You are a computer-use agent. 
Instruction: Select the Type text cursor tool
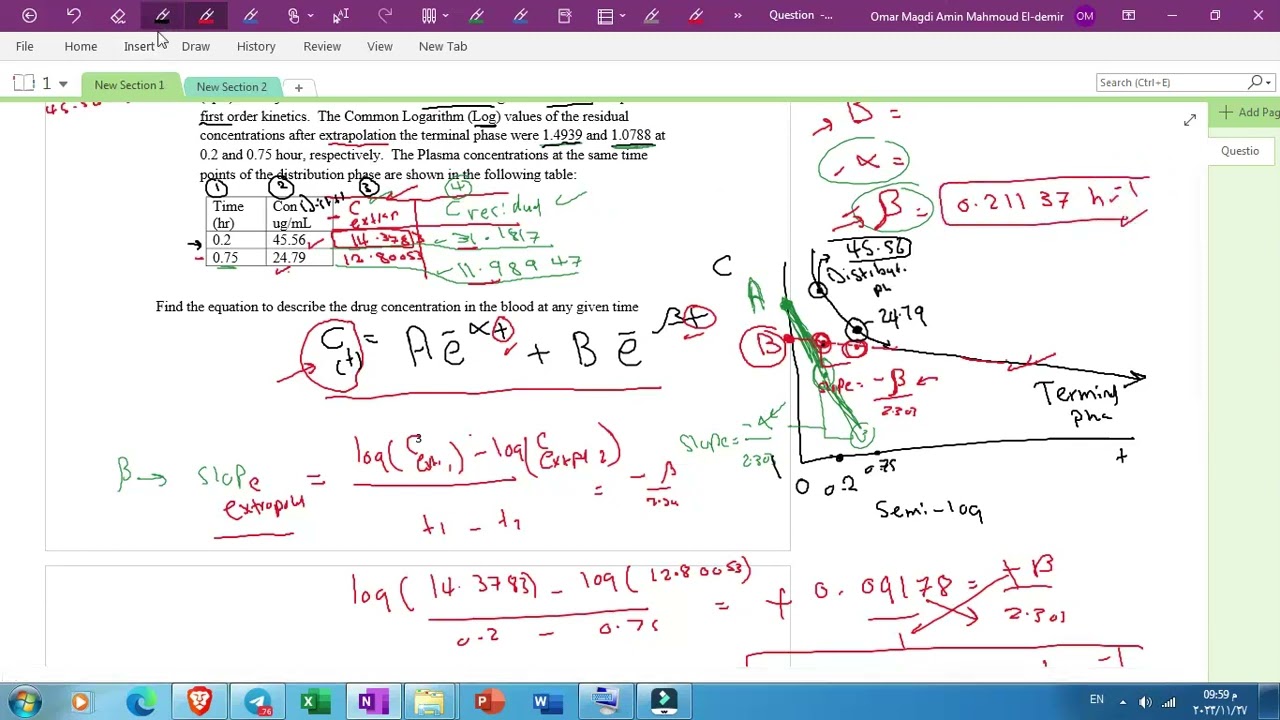pos(341,16)
